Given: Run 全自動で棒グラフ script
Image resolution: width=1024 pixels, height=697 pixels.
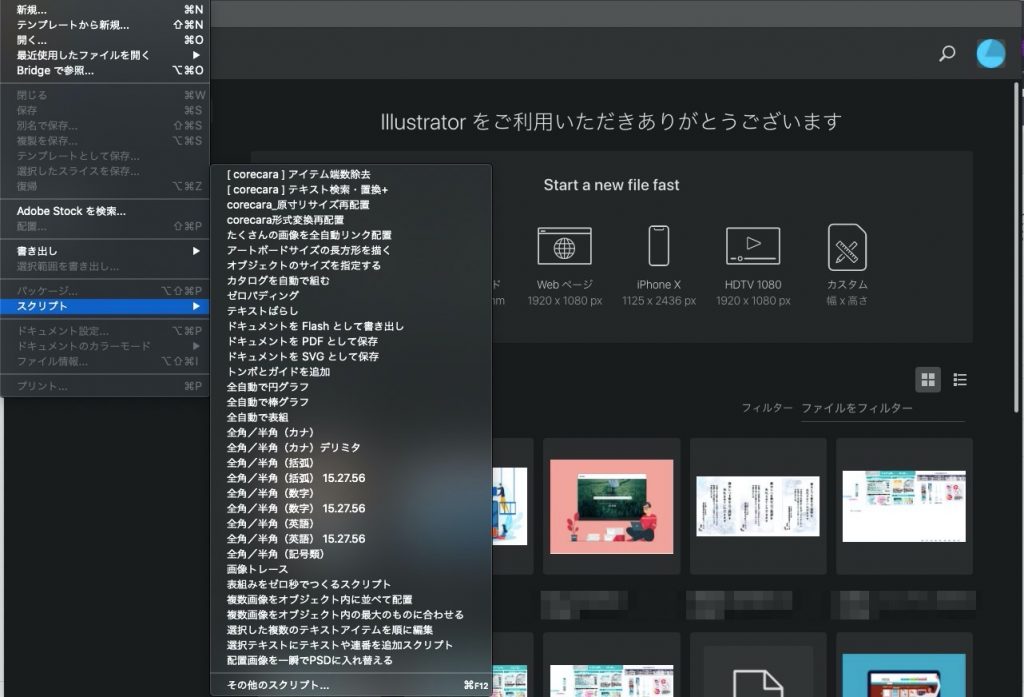Looking at the screenshot, I should 351,402.
